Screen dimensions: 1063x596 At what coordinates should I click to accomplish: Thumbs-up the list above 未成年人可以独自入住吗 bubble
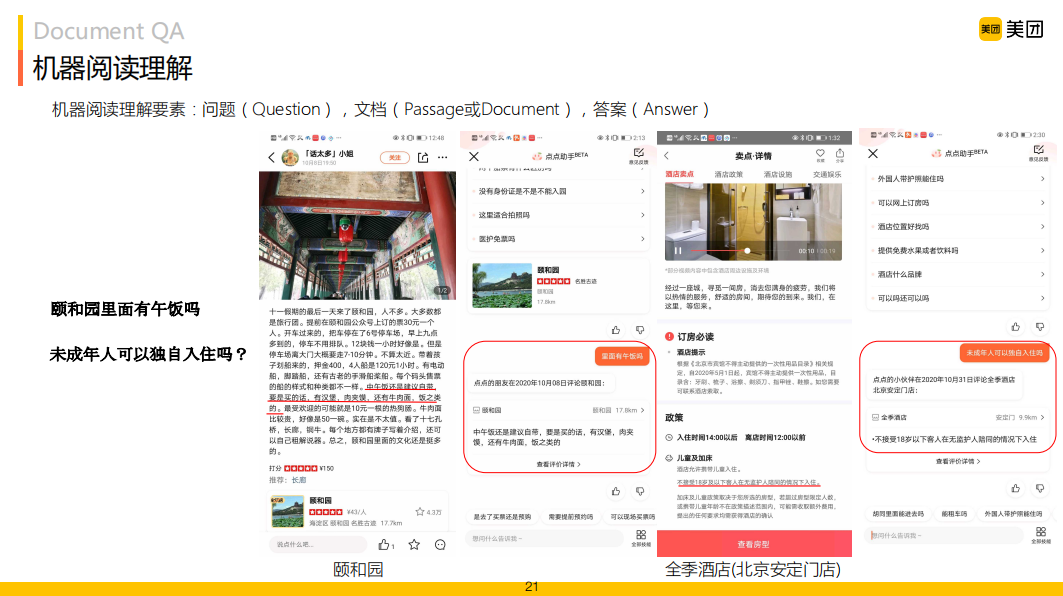[x=1016, y=327]
